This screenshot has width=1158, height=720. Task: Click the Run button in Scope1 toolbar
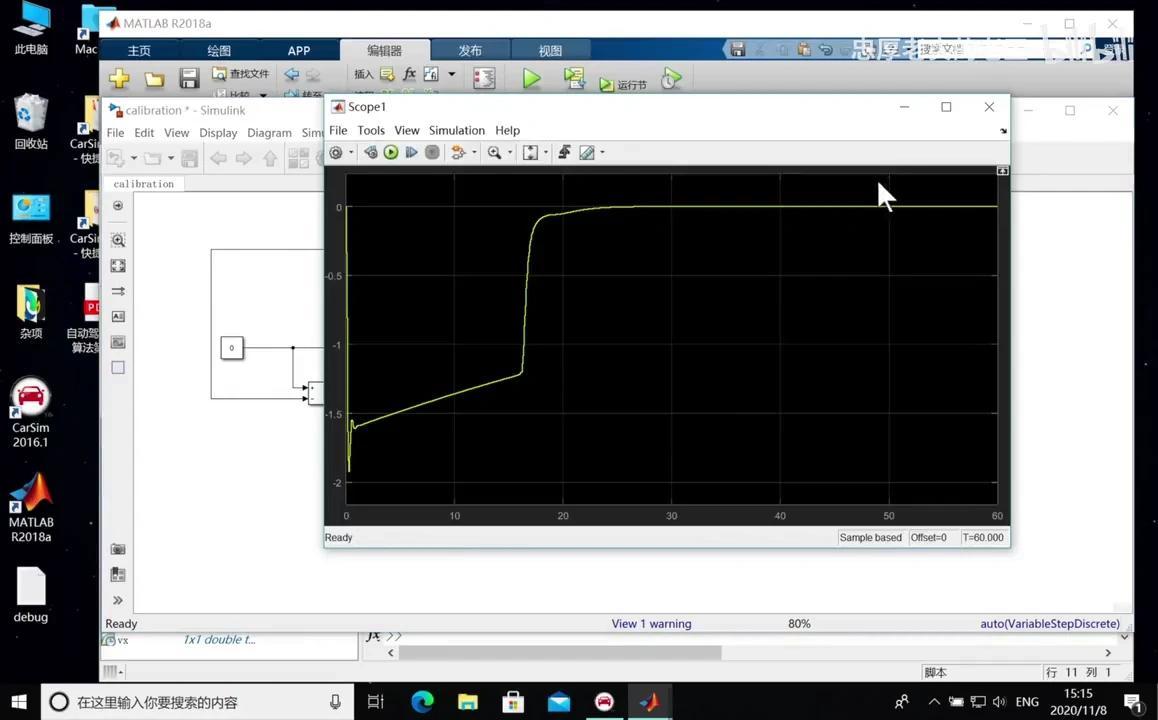[x=391, y=153]
